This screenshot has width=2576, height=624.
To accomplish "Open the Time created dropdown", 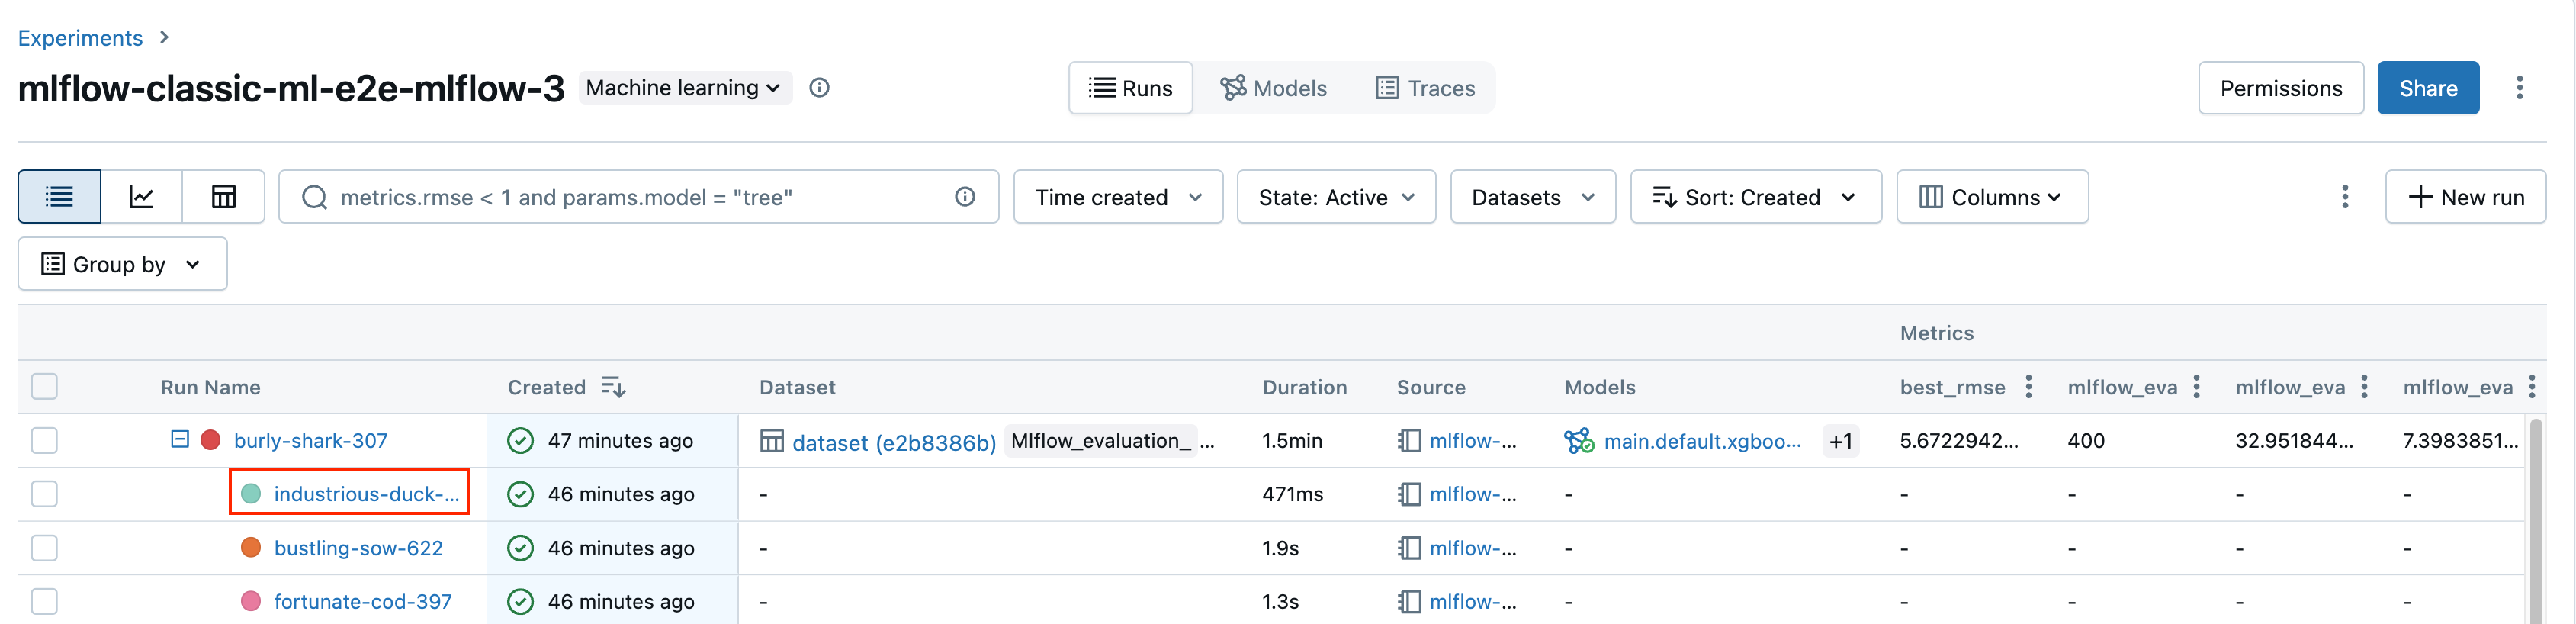I will [x=1117, y=197].
